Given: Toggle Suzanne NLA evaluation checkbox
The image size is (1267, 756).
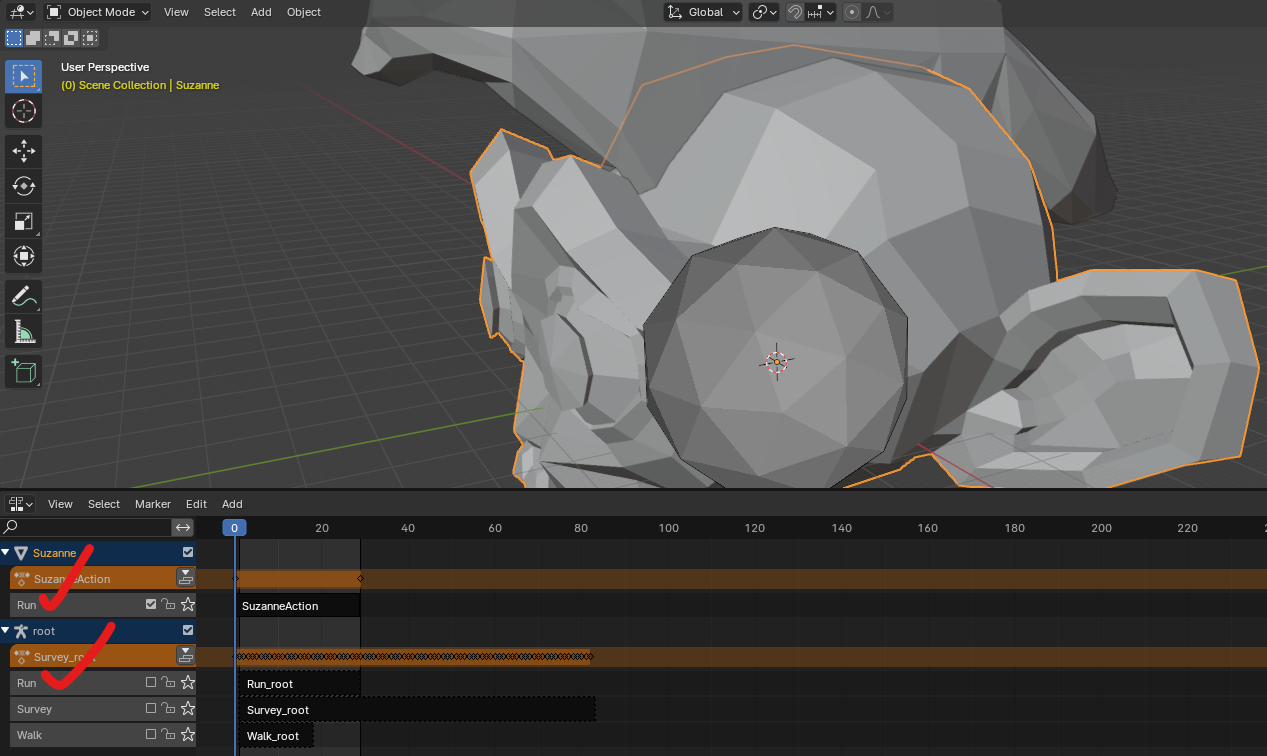Looking at the screenshot, I should [187, 552].
